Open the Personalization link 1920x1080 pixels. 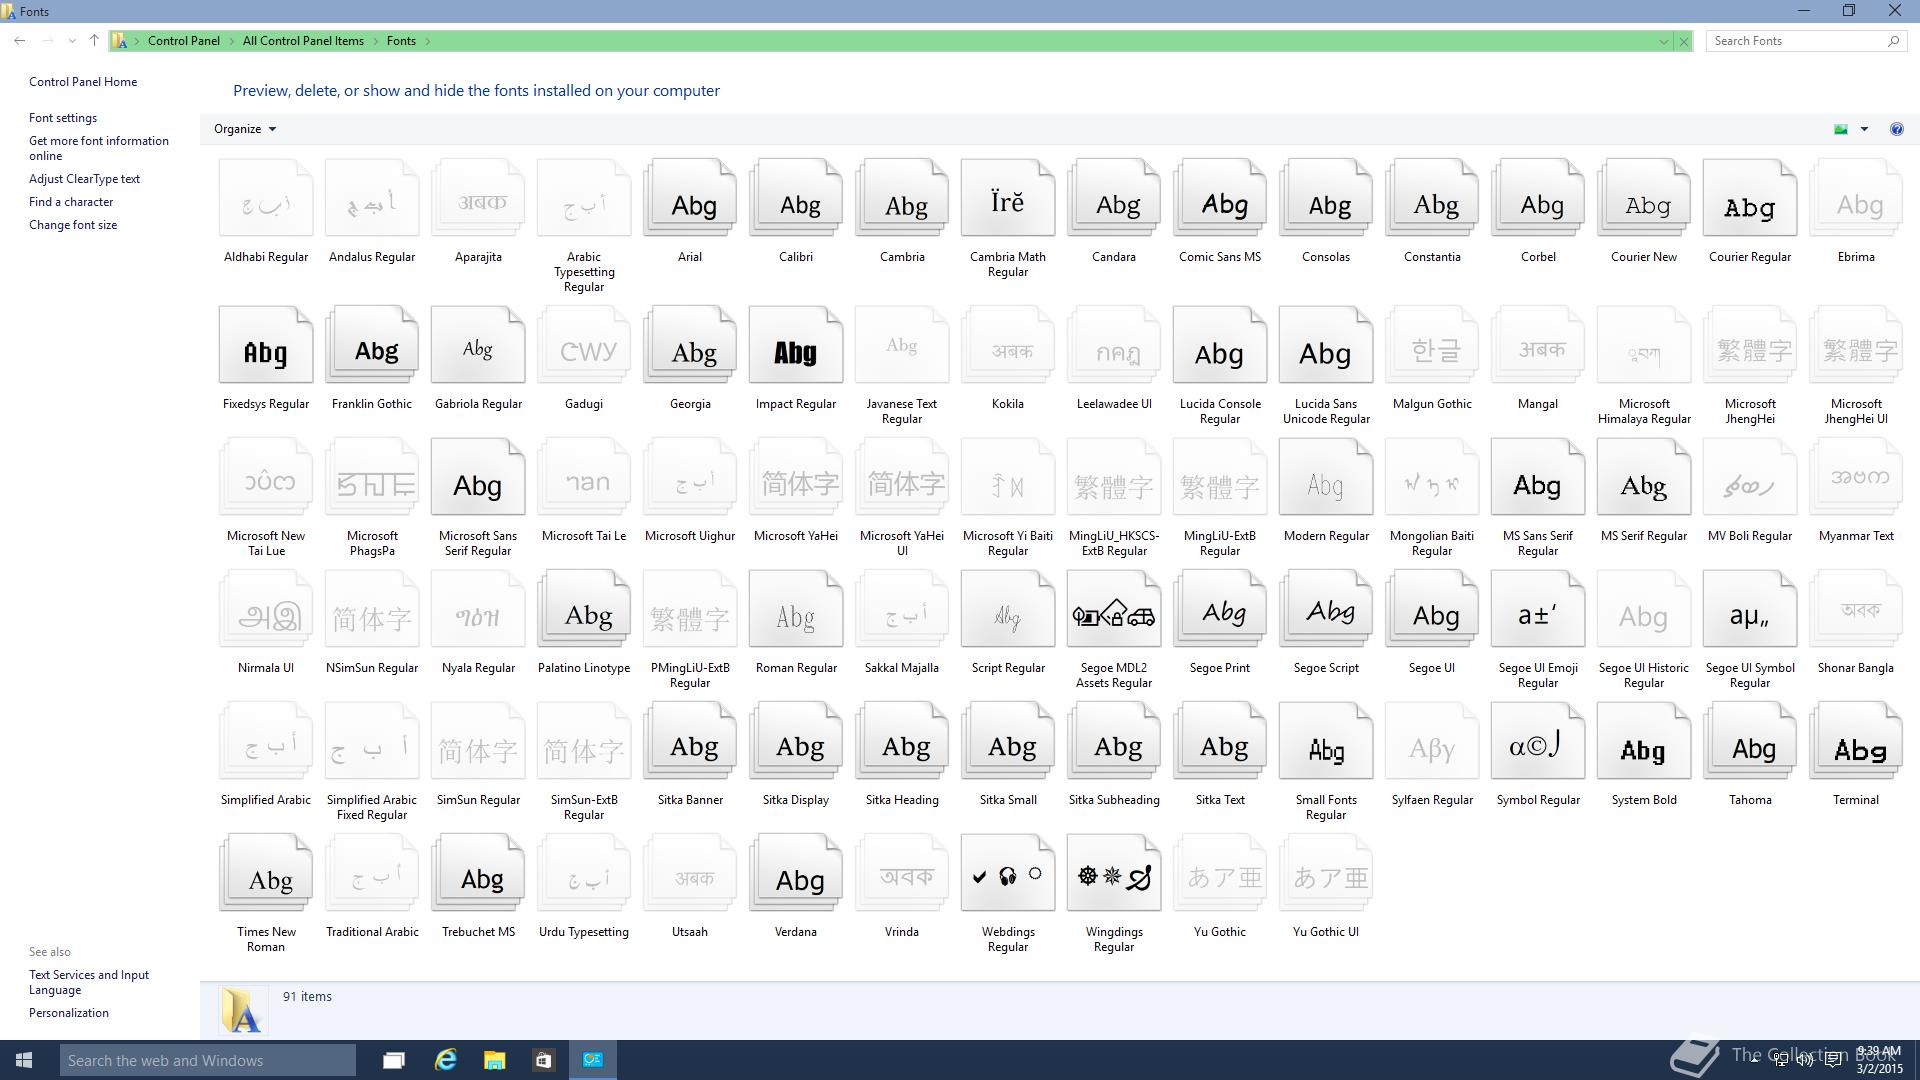click(69, 1013)
